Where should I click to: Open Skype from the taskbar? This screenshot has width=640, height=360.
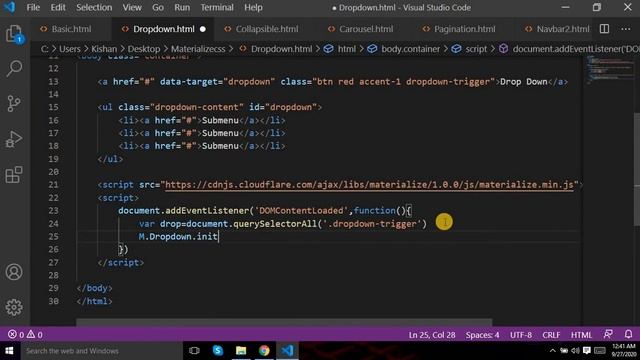[218, 351]
